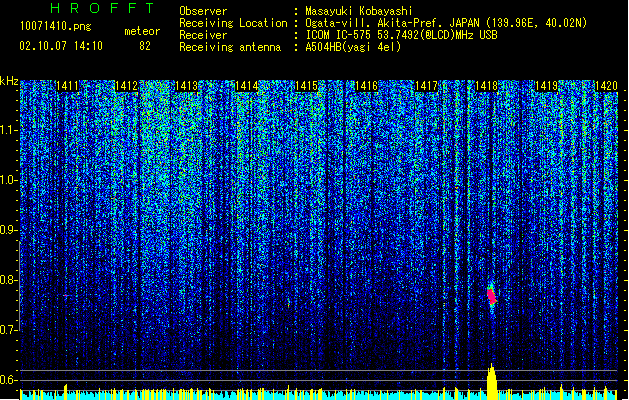Select the filename 10071410.png
The image size is (629, 400).
56,27
